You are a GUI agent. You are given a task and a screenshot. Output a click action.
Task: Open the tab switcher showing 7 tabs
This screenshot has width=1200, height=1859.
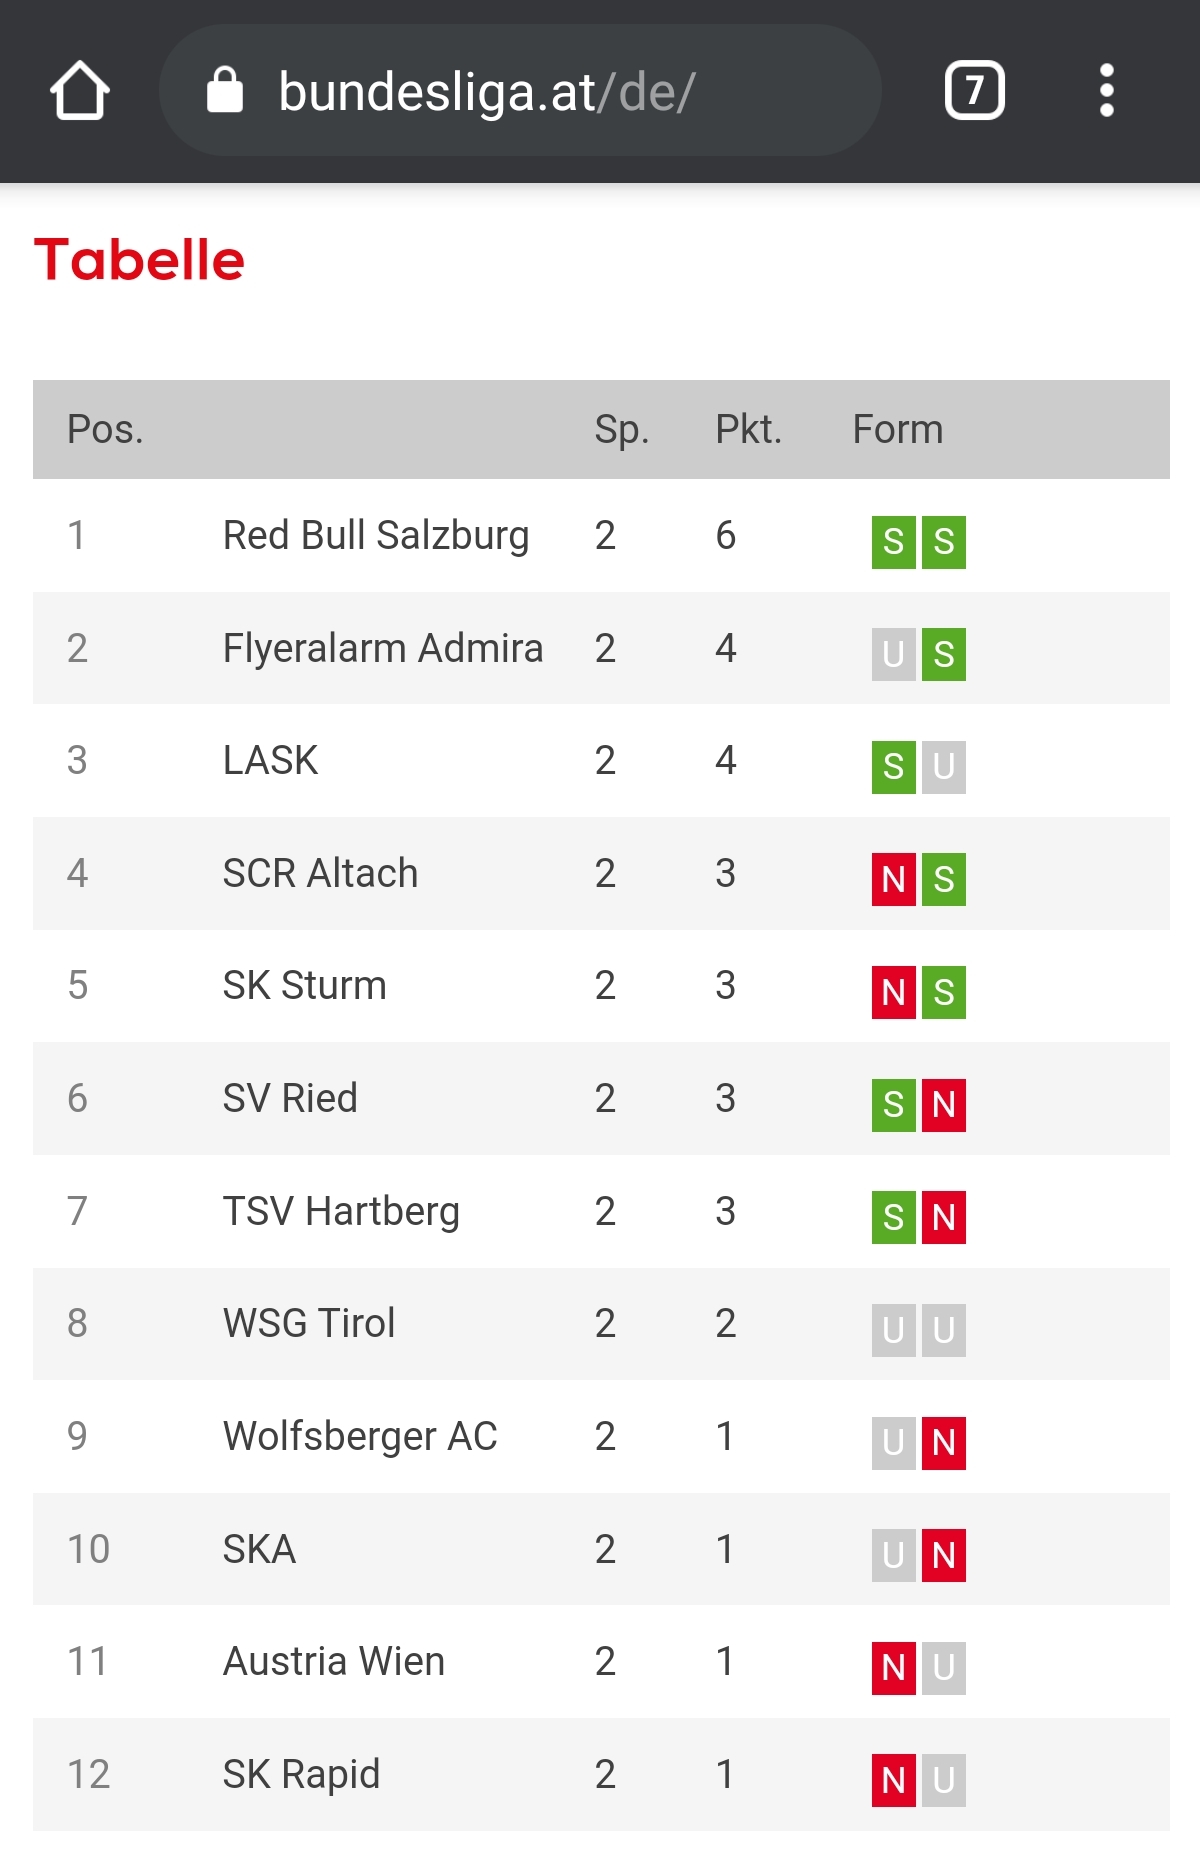click(x=975, y=91)
